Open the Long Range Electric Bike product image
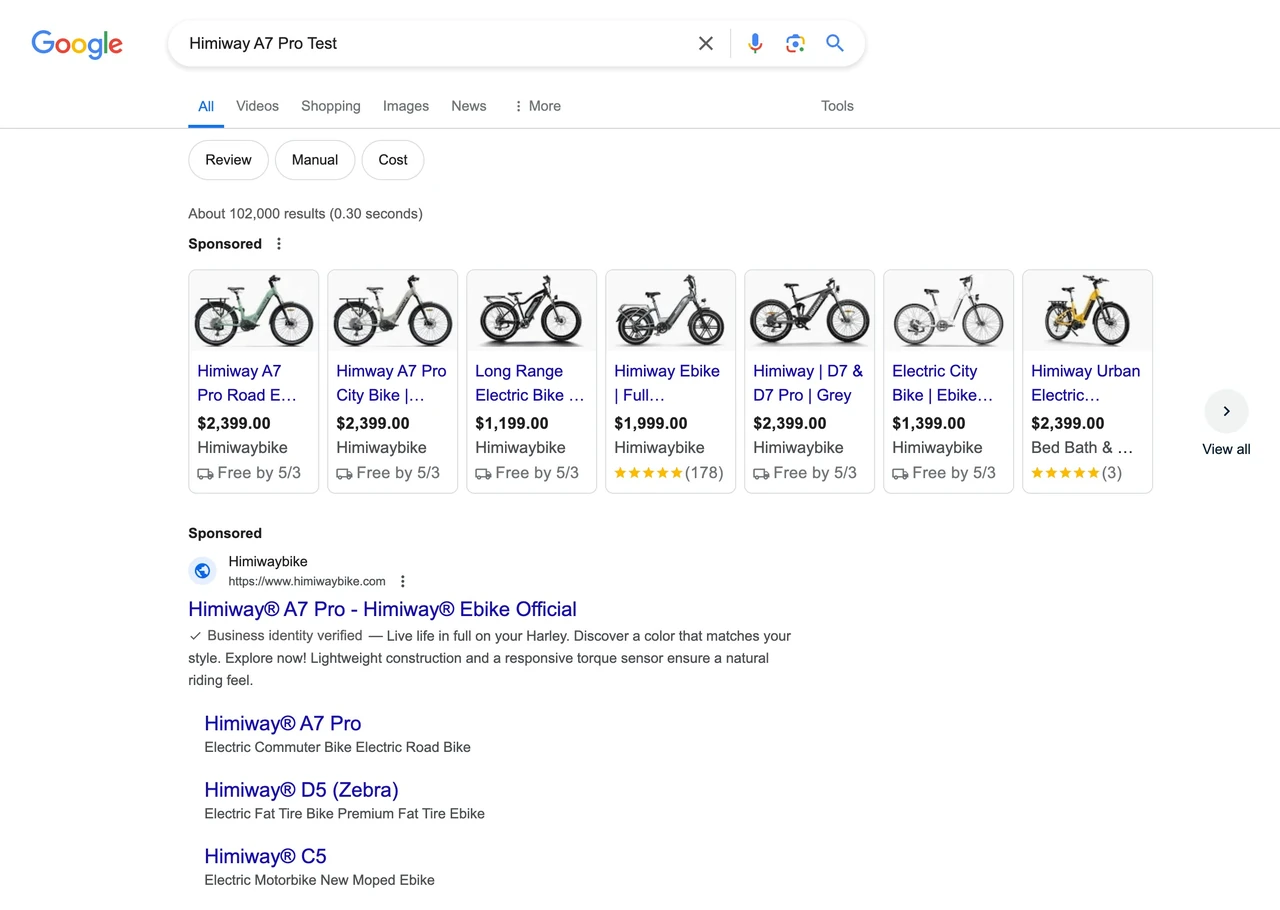 pos(532,310)
